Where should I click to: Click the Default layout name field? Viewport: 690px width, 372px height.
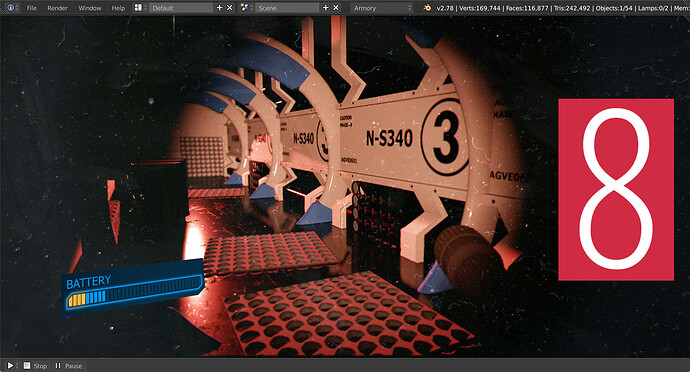pyautogui.click(x=181, y=7)
